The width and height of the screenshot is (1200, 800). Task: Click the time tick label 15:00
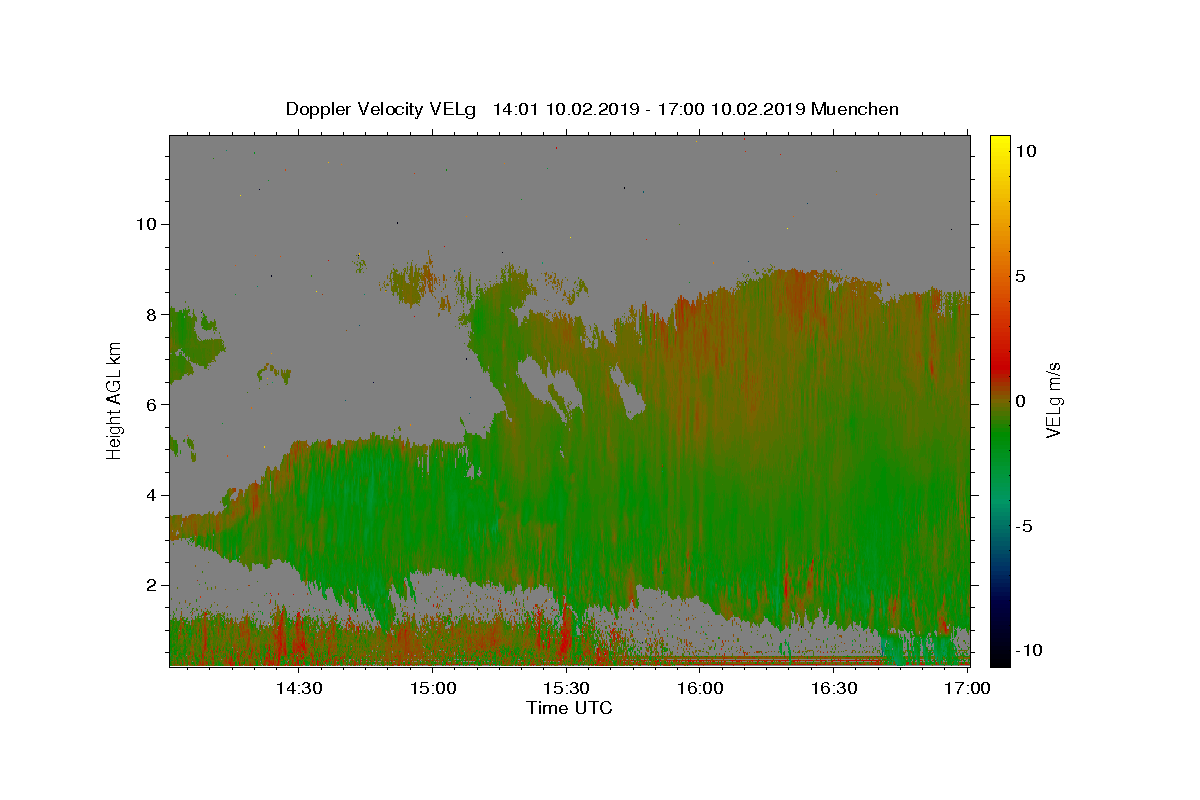point(433,688)
